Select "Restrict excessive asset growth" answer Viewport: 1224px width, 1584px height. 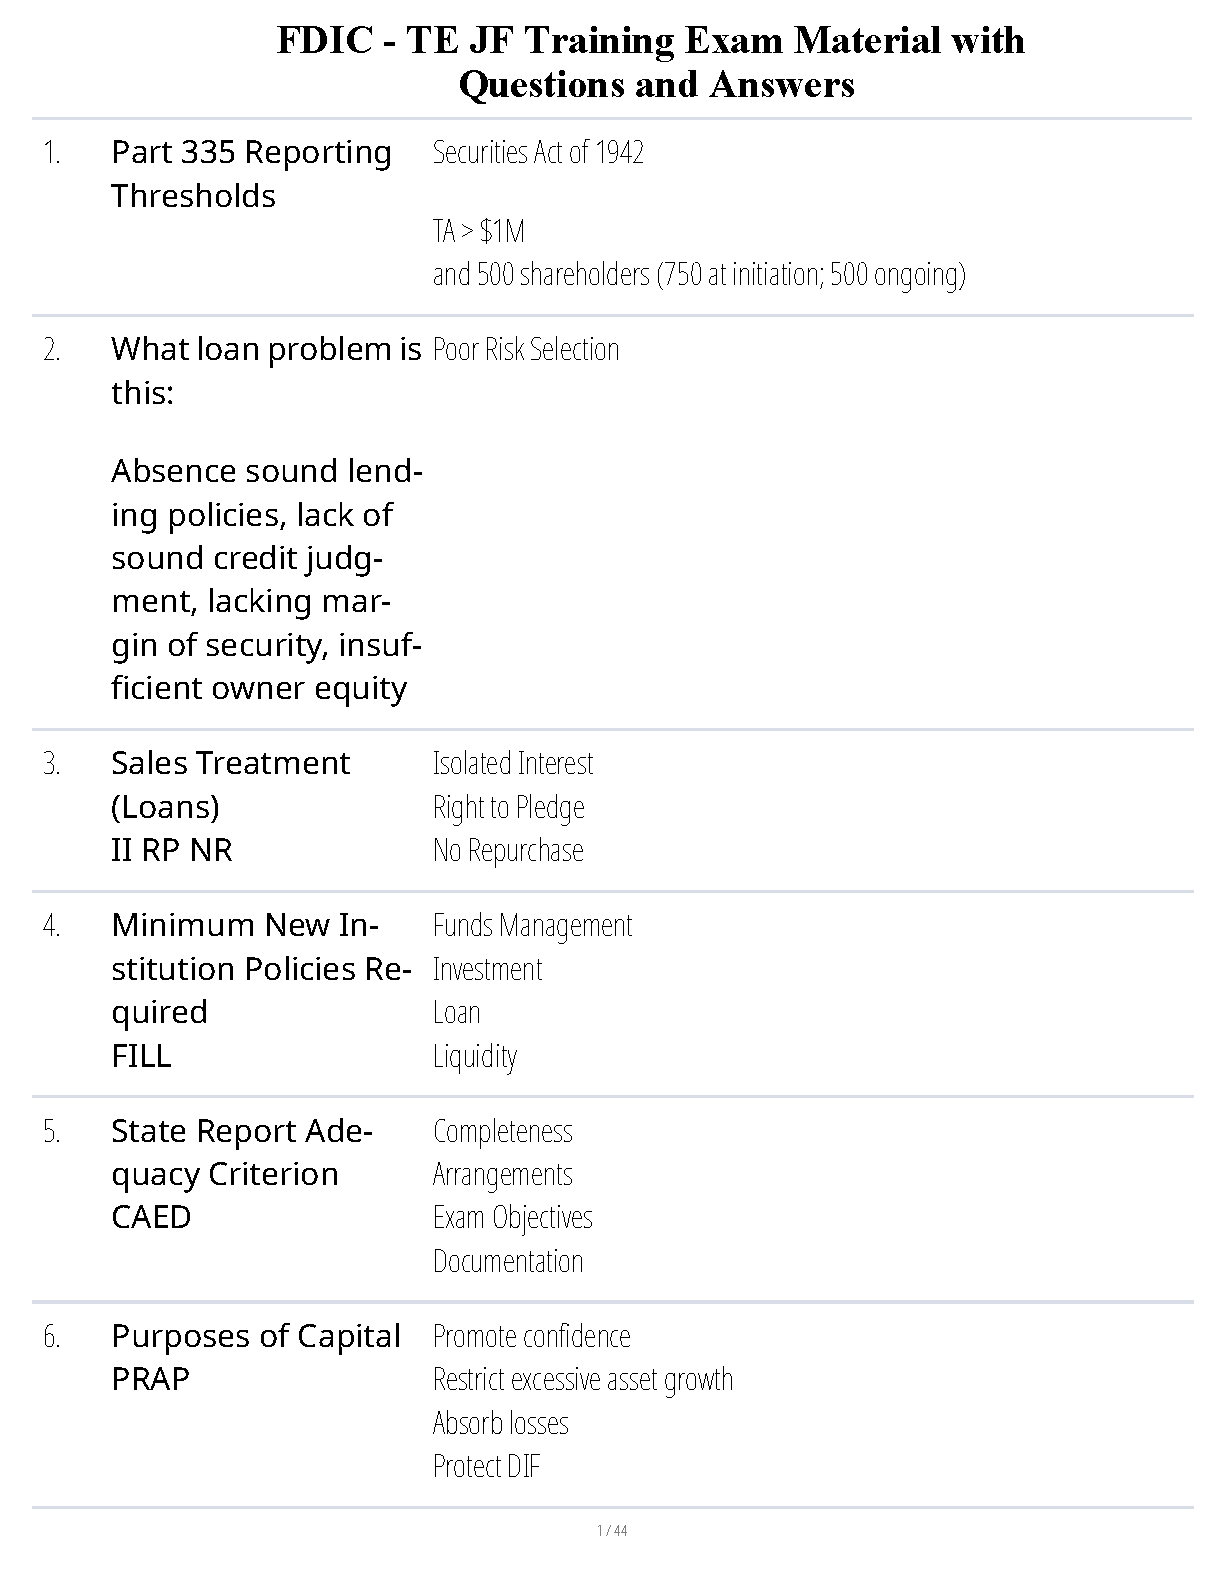tap(582, 1380)
